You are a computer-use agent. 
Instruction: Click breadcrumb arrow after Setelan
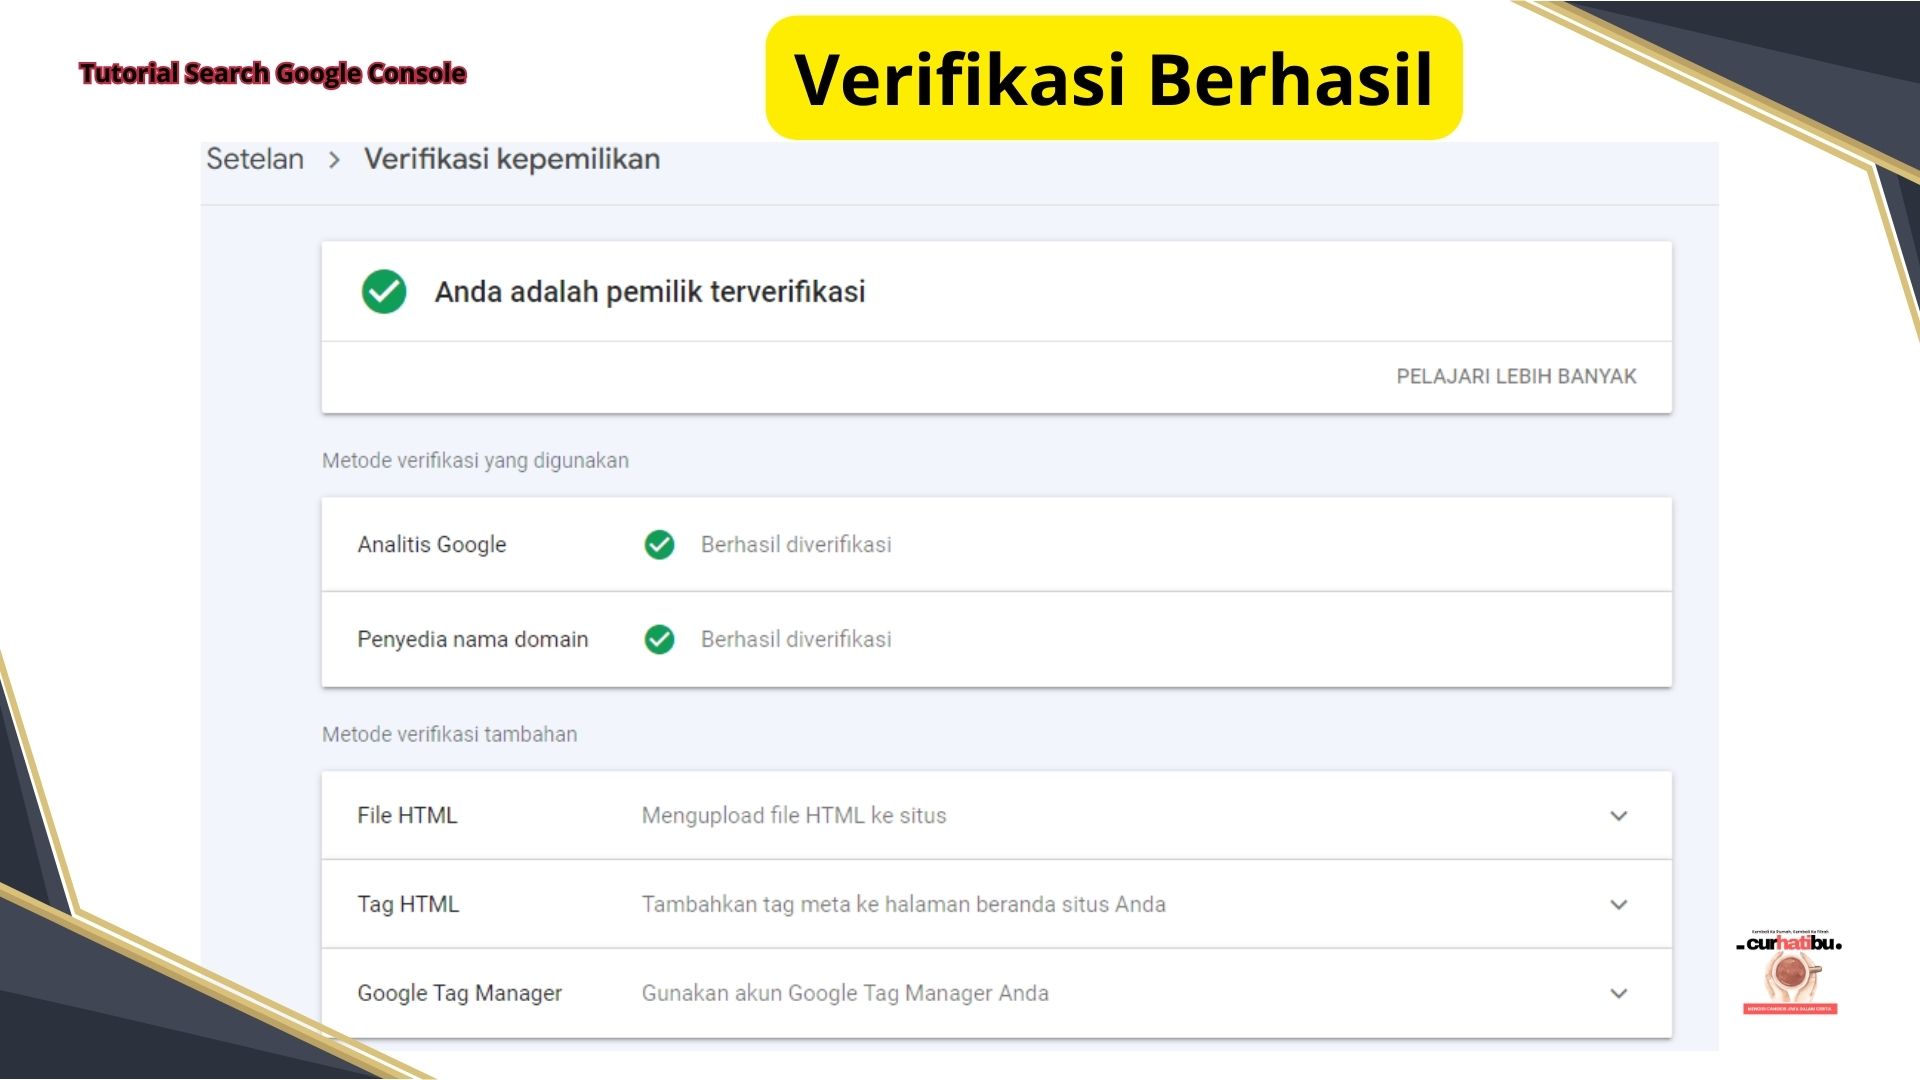(334, 160)
